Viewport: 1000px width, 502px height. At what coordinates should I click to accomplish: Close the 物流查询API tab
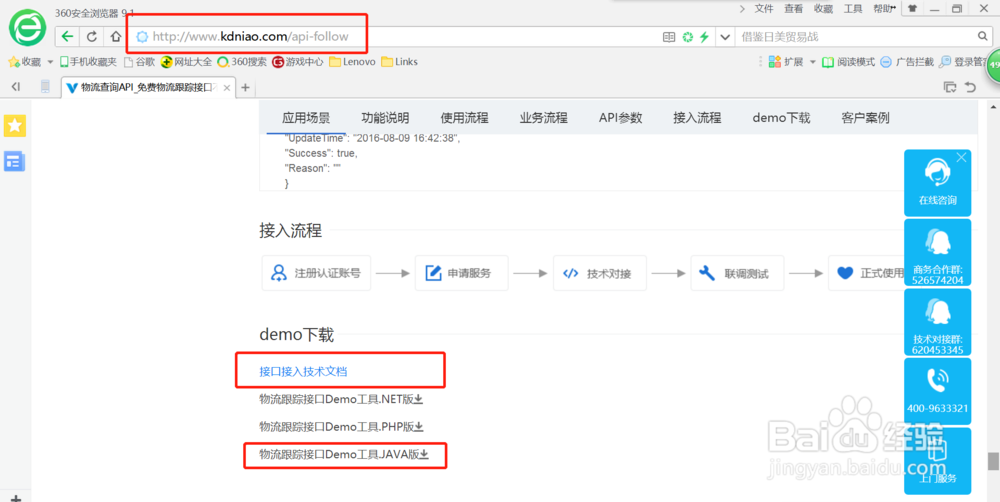(226, 88)
